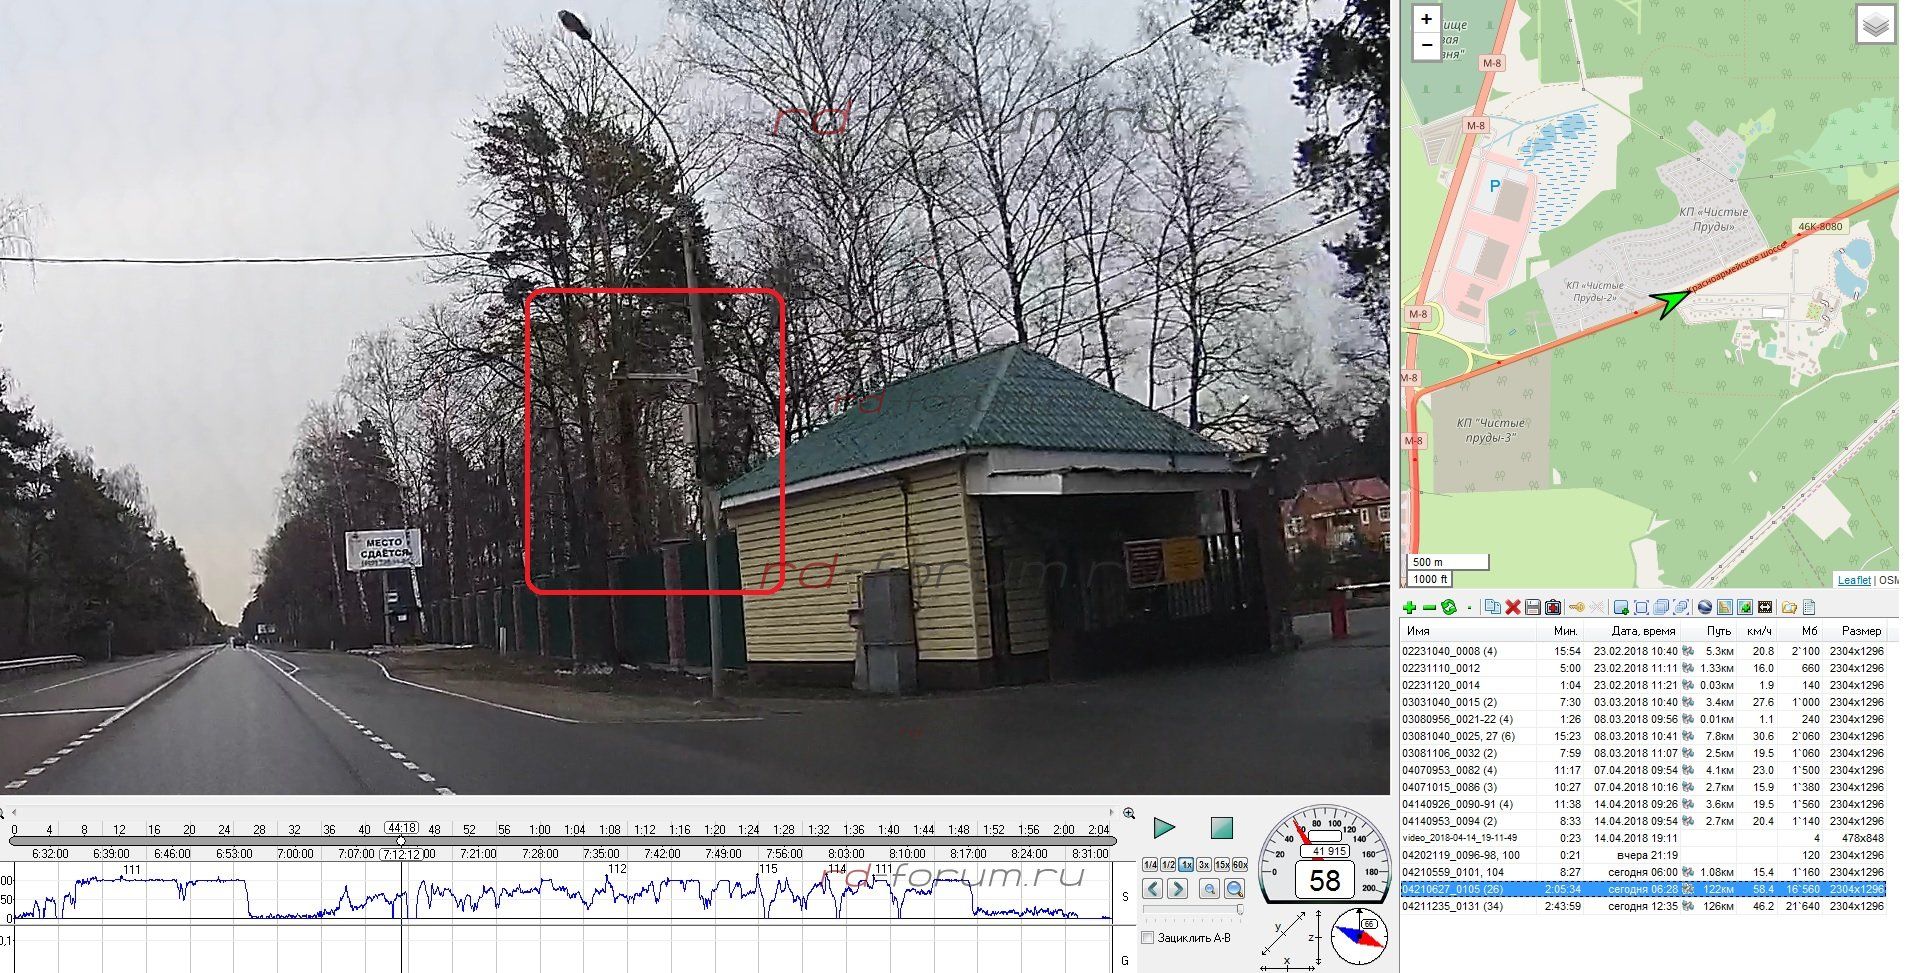Open the yellow folder icon in toolbar
1907x973 pixels.
tap(1788, 608)
